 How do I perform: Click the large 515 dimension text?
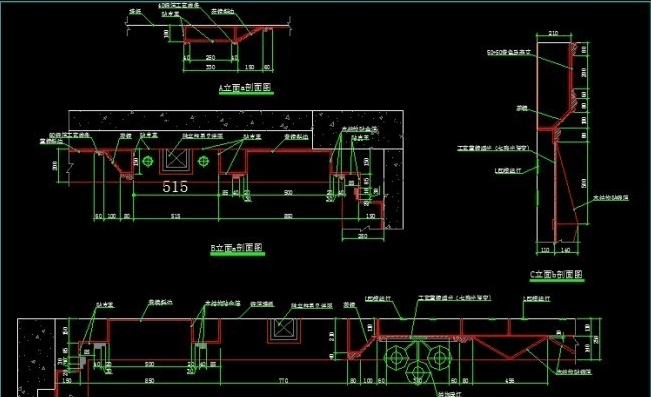tap(175, 187)
